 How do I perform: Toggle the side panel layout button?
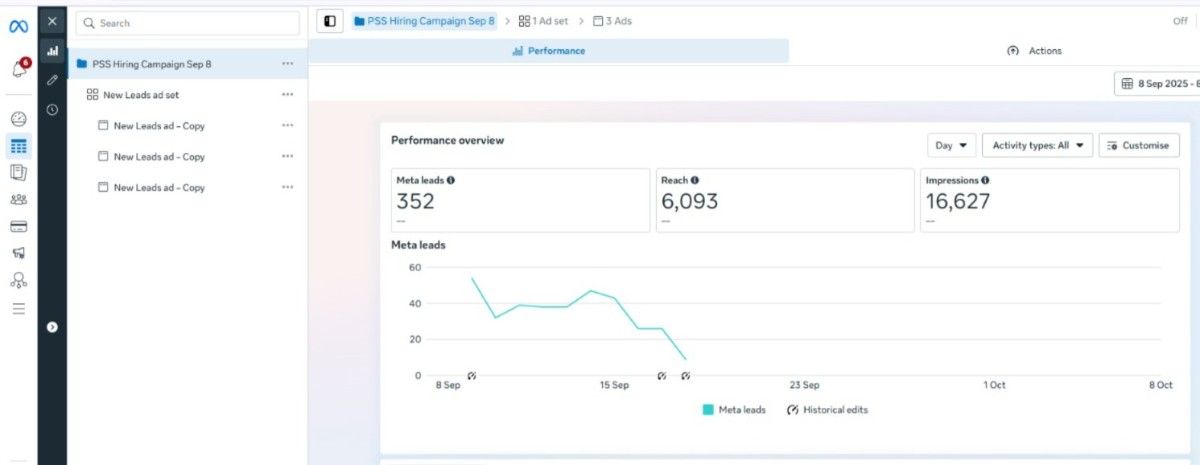click(330, 21)
